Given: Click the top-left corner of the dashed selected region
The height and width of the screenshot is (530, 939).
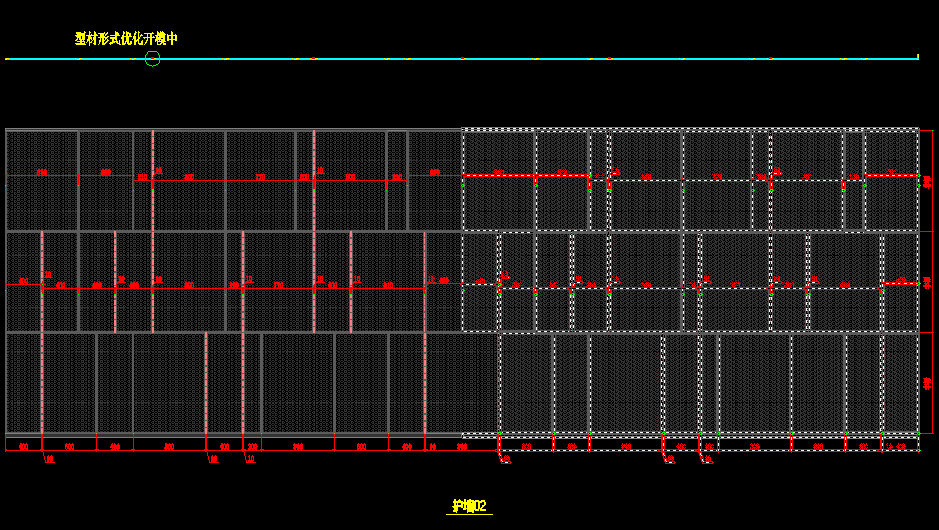Looking at the screenshot, I should (462, 129).
